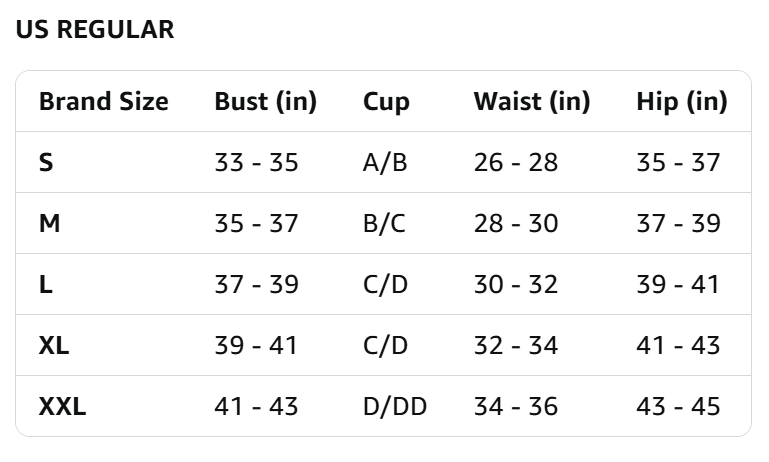
Task: Select the Hip (in) column header
Action: coord(682,102)
